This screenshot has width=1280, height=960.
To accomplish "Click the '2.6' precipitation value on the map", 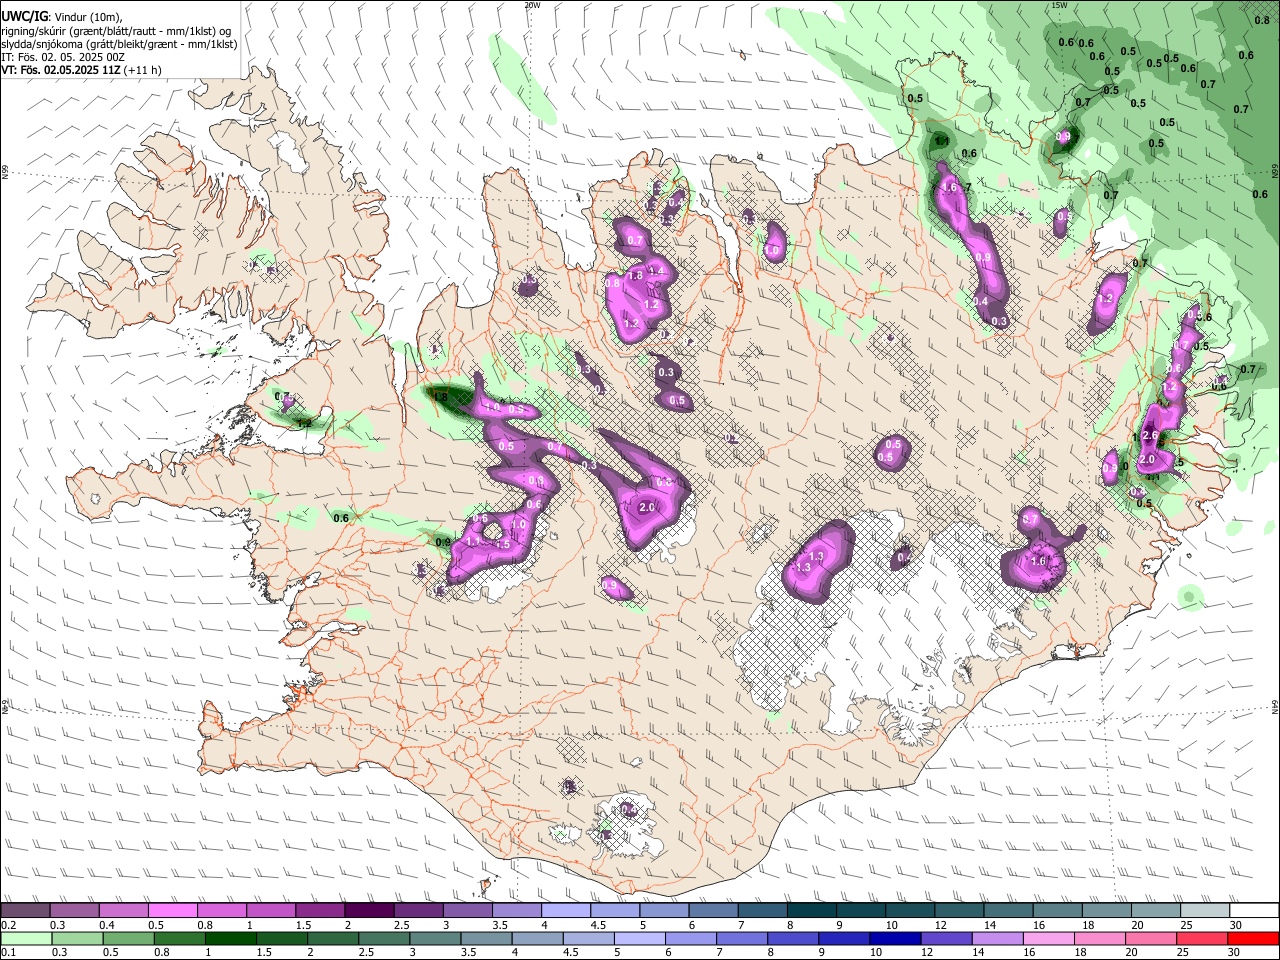I will tap(1149, 435).
